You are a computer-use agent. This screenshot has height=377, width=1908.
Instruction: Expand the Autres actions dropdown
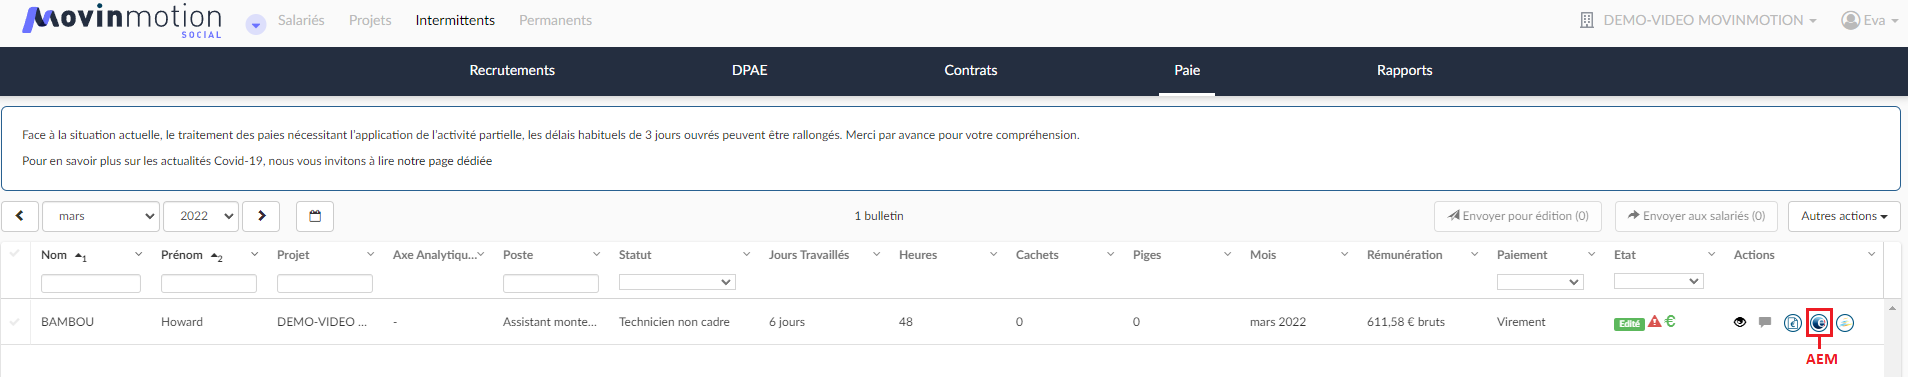coord(1844,216)
